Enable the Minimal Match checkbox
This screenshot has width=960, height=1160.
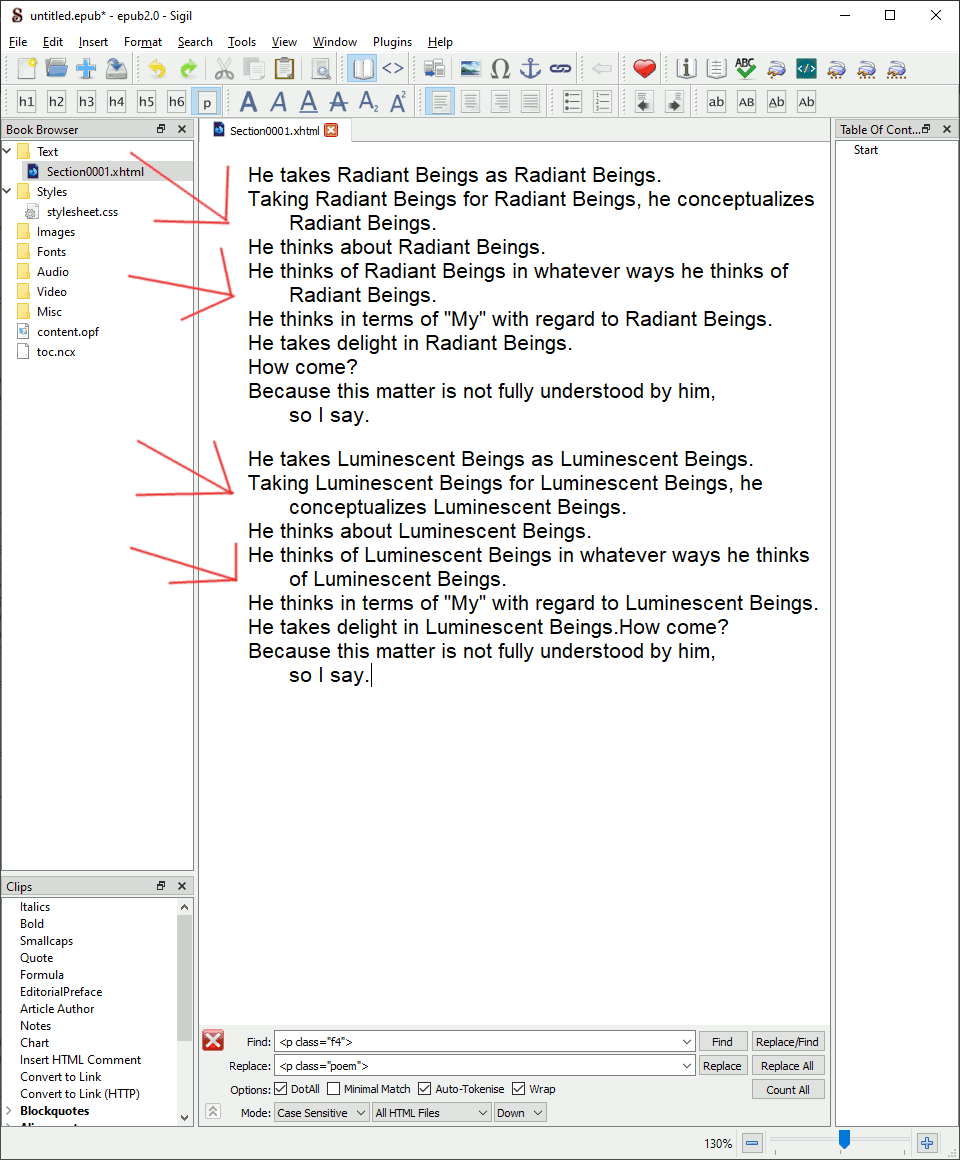coord(334,1089)
